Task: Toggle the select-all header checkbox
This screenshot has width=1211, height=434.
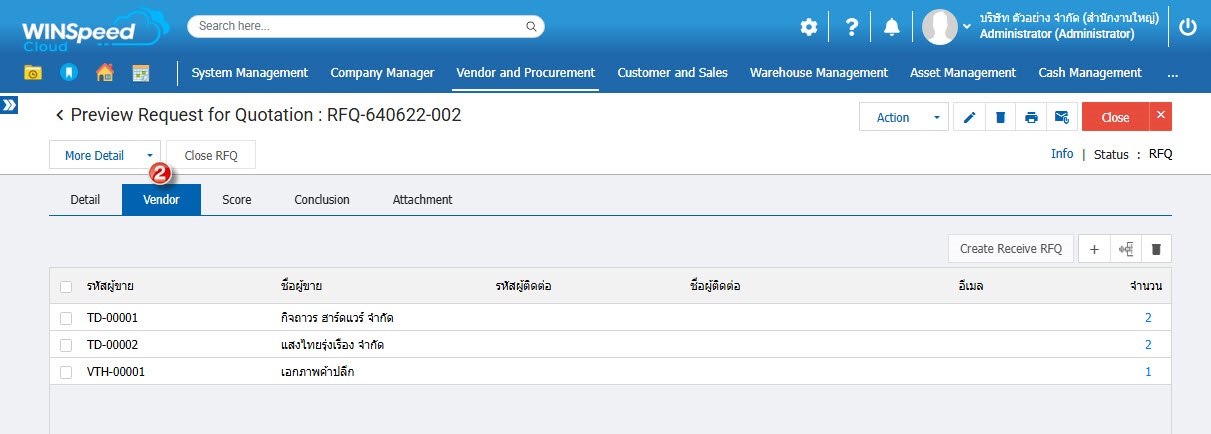Action: click(x=66, y=287)
